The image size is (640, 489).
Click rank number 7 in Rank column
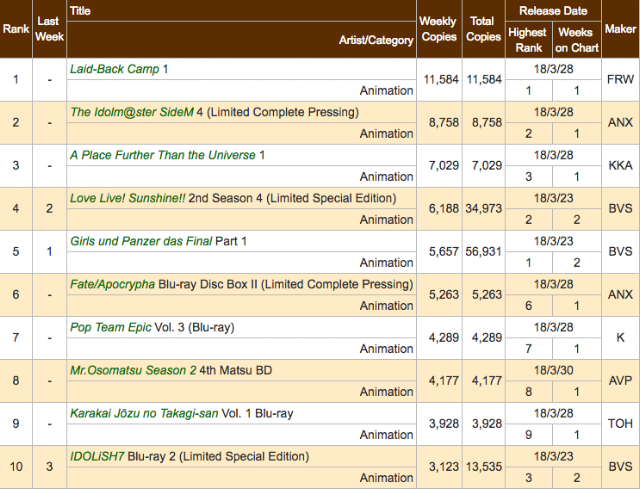[16, 338]
